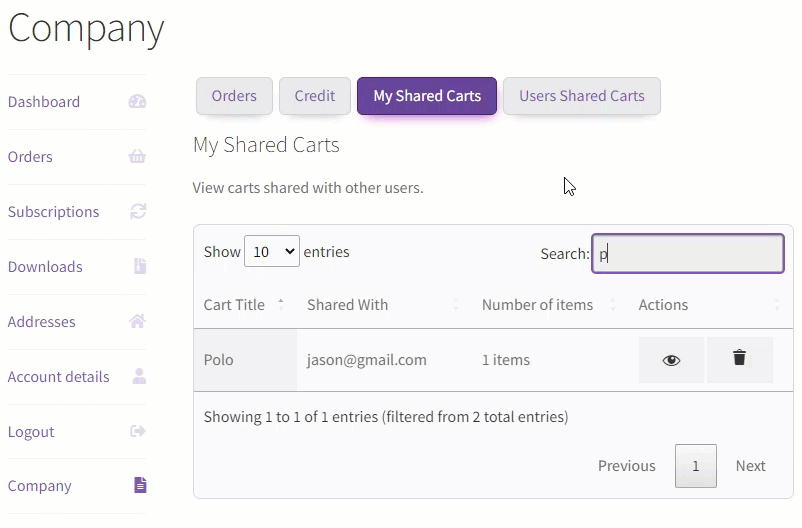802x528 pixels.
Task: Click the Account details user icon
Action: (139, 376)
